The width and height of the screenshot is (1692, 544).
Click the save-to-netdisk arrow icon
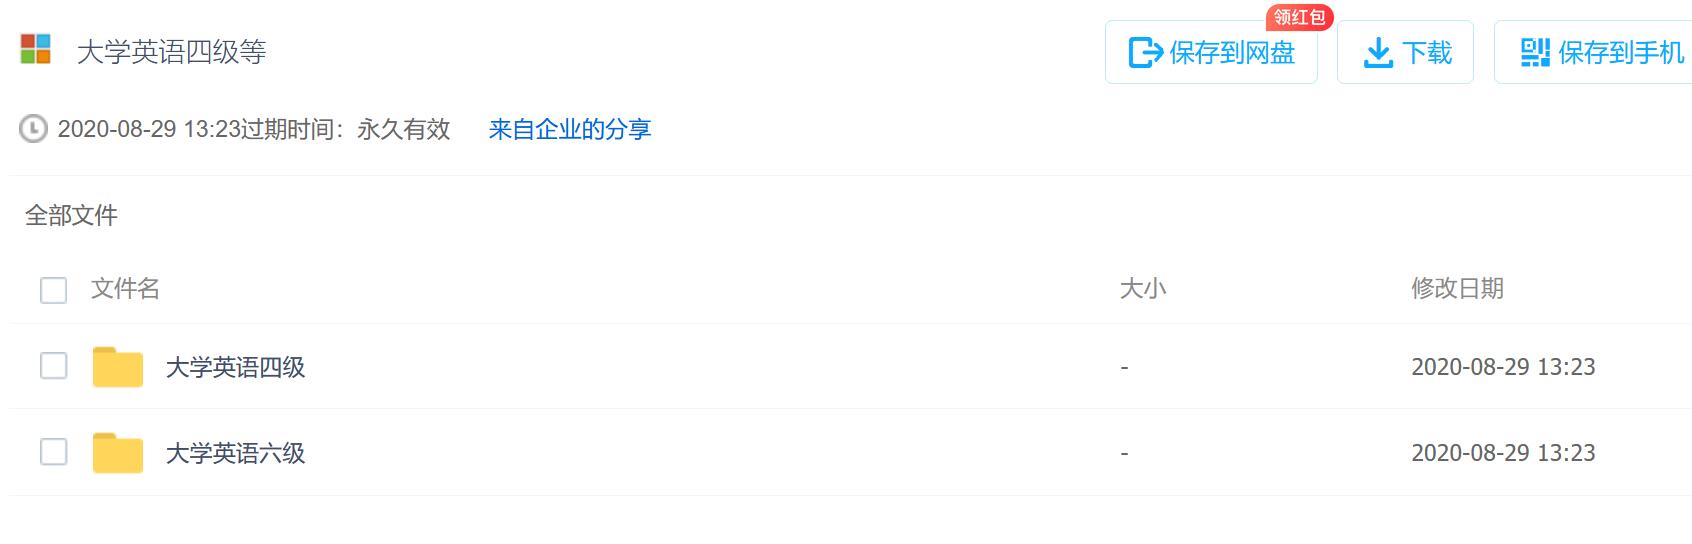click(x=1145, y=52)
